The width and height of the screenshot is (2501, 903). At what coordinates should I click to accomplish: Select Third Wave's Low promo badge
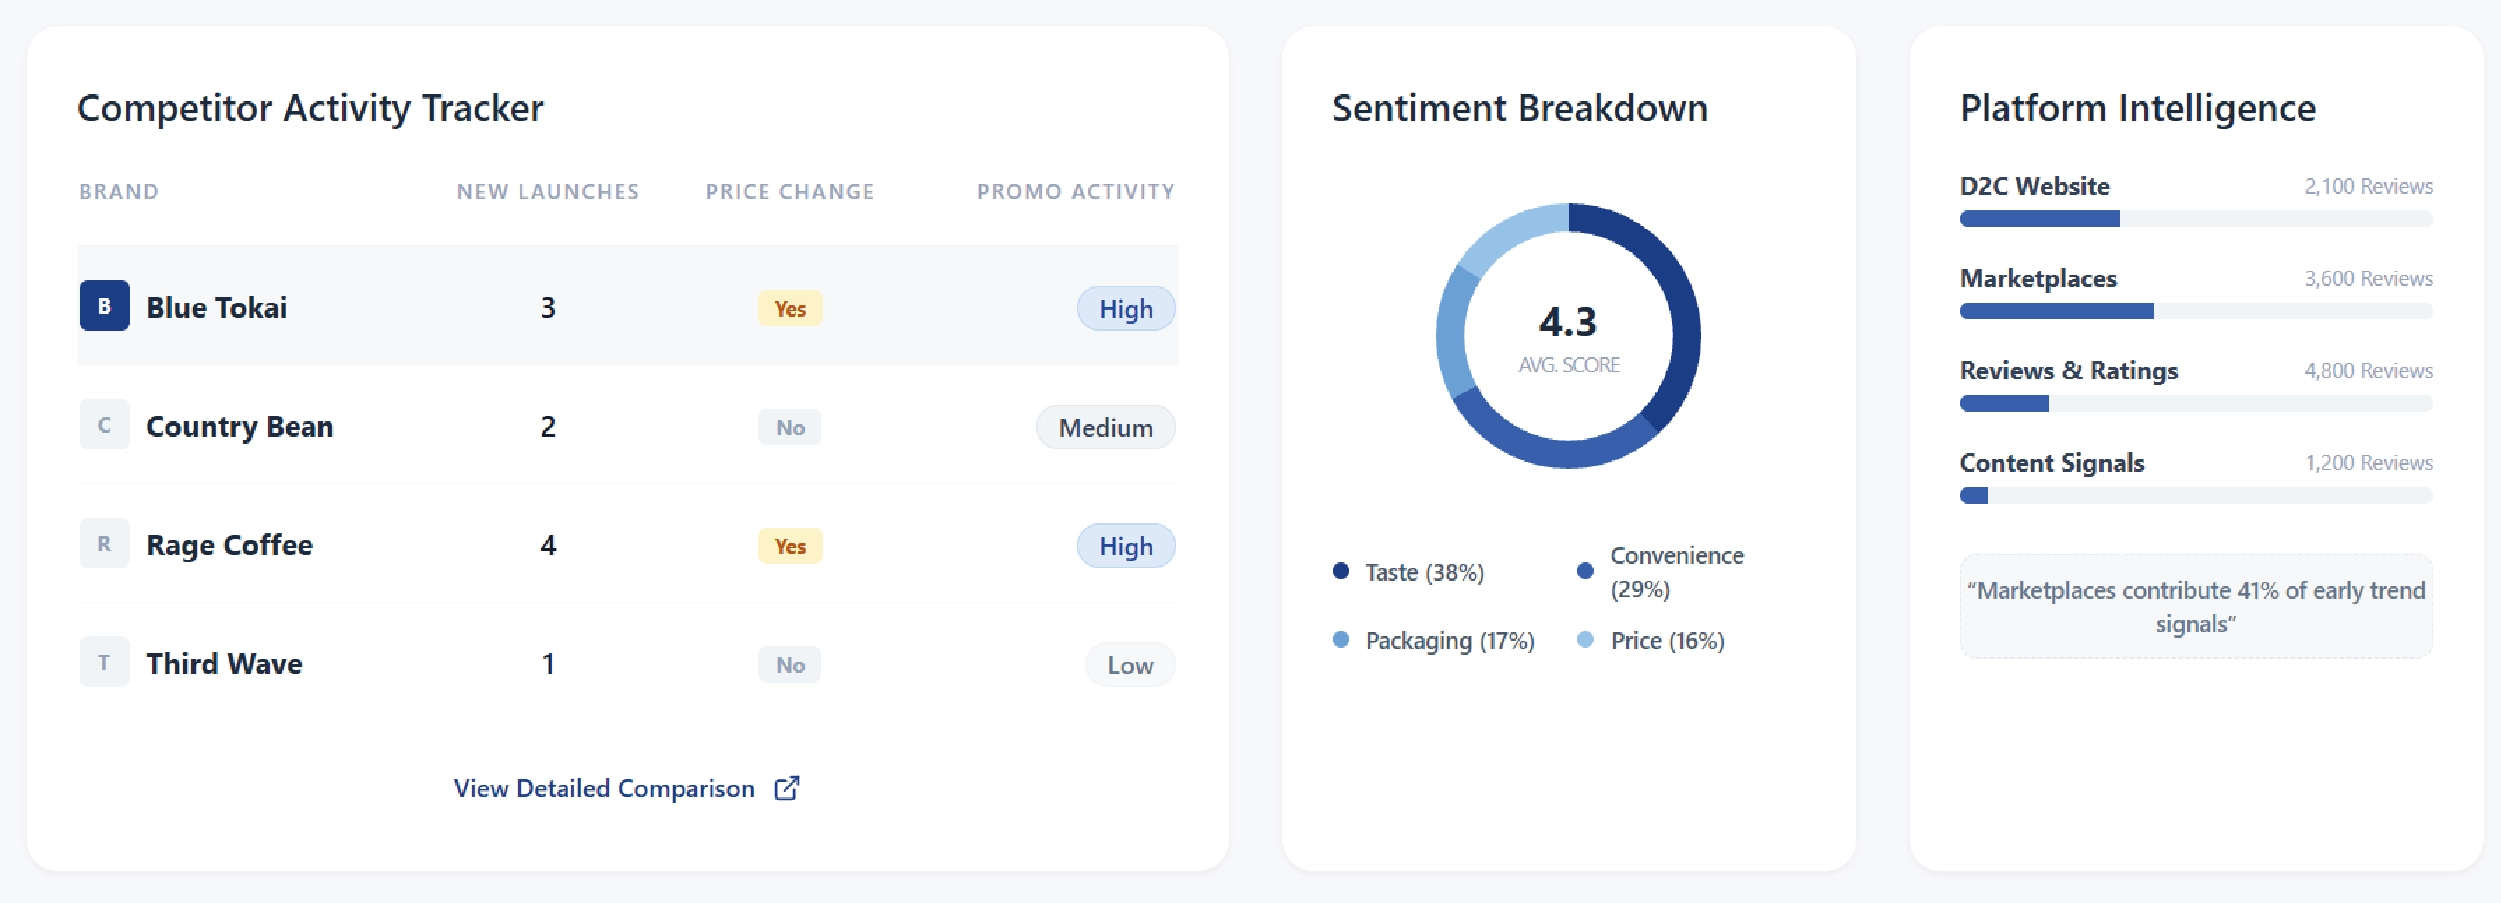[x=1130, y=665]
